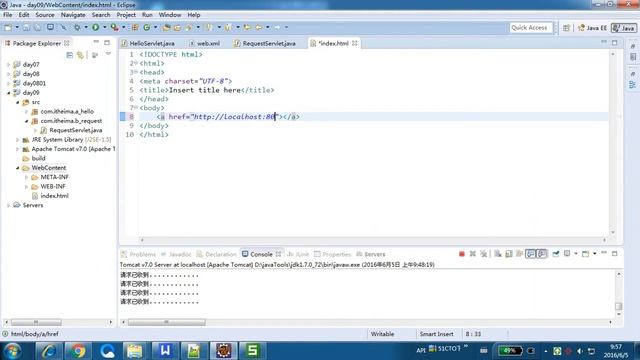This screenshot has height=360, width=640.
Task: Expand the day08 project
Action: 9,74
